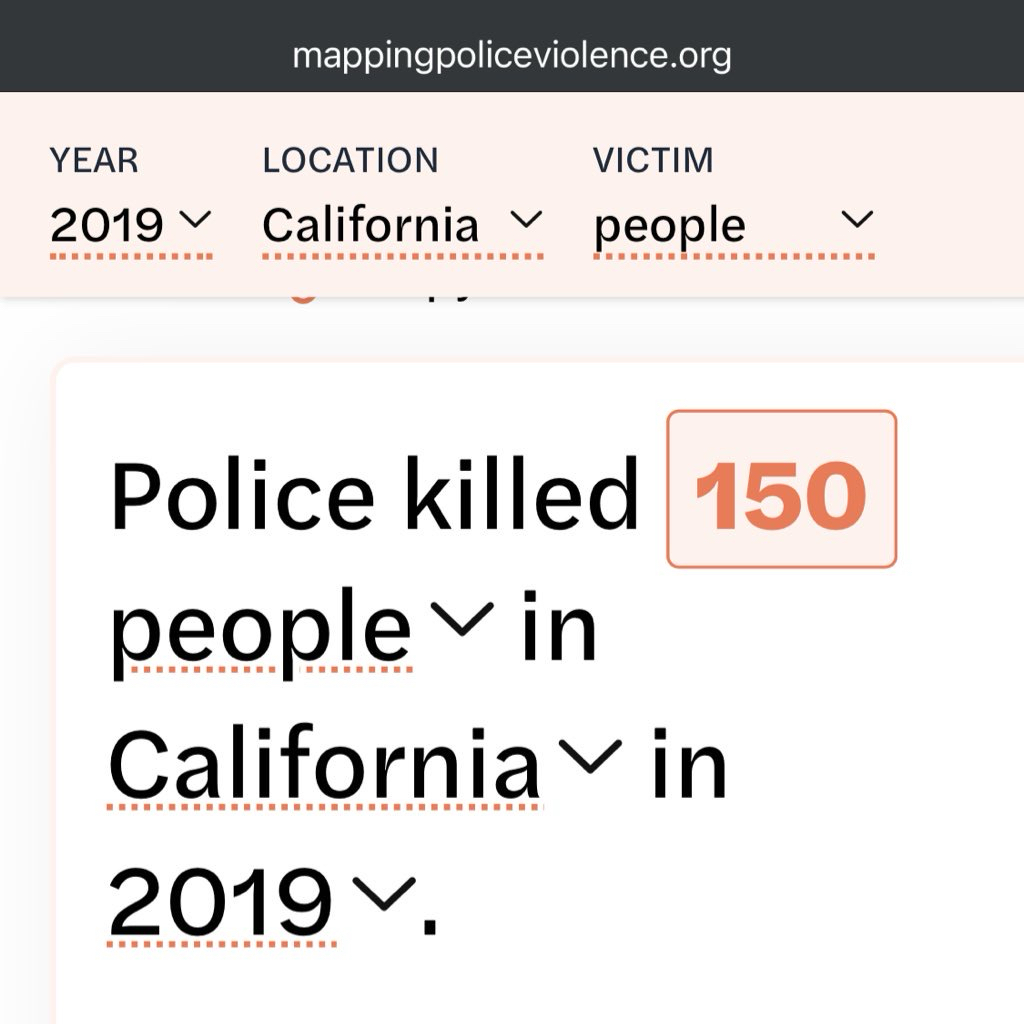Click the word "in" following headline "people"

click(x=558, y=628)
